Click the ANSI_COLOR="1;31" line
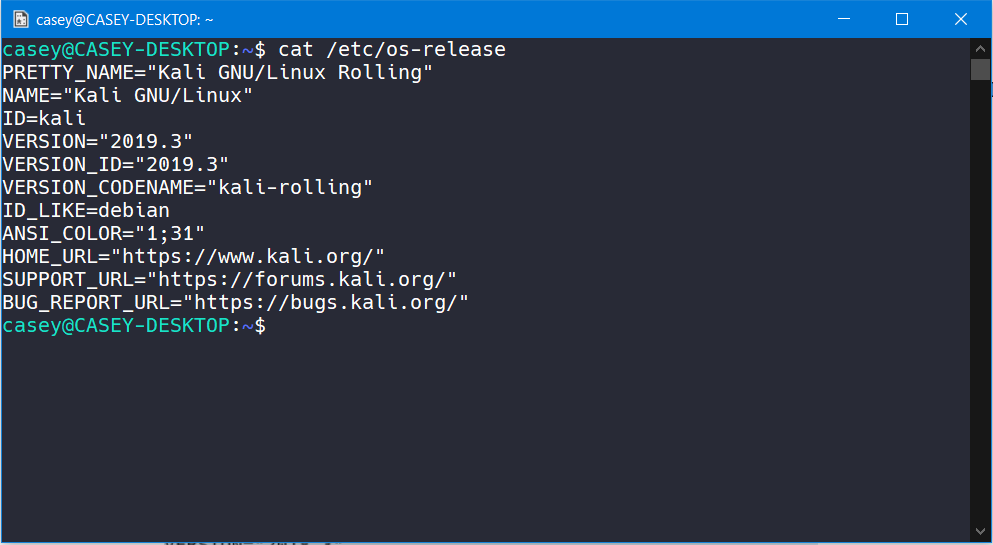993x545 pixels. click(x=103, y=234)
